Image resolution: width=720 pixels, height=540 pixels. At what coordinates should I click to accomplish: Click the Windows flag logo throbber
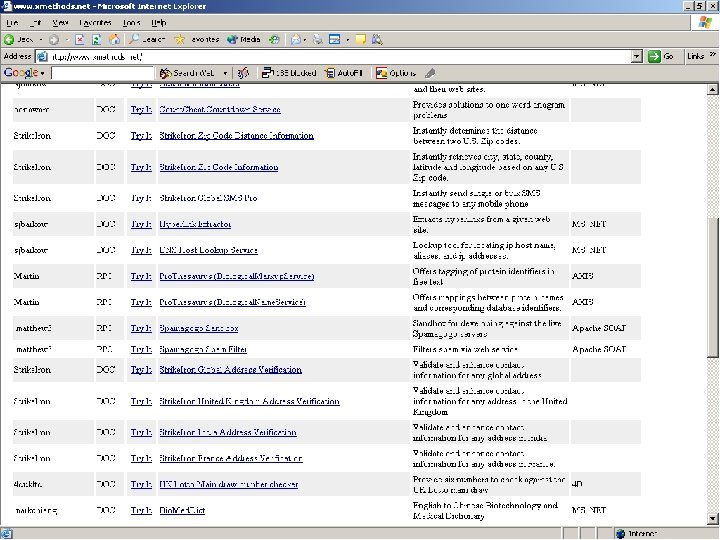(705, 22)
